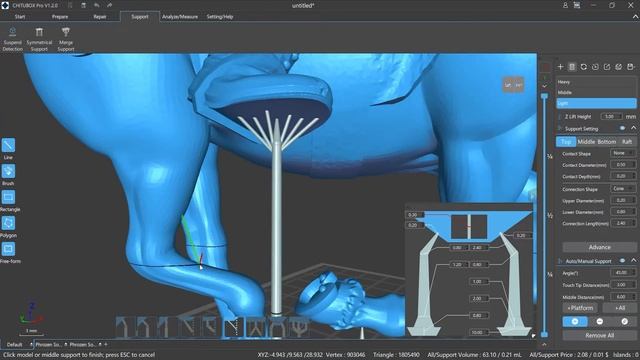This screenshot has height=360, width=640.
Task: Select the Merge Support tool
Action: tap(66, 39)
